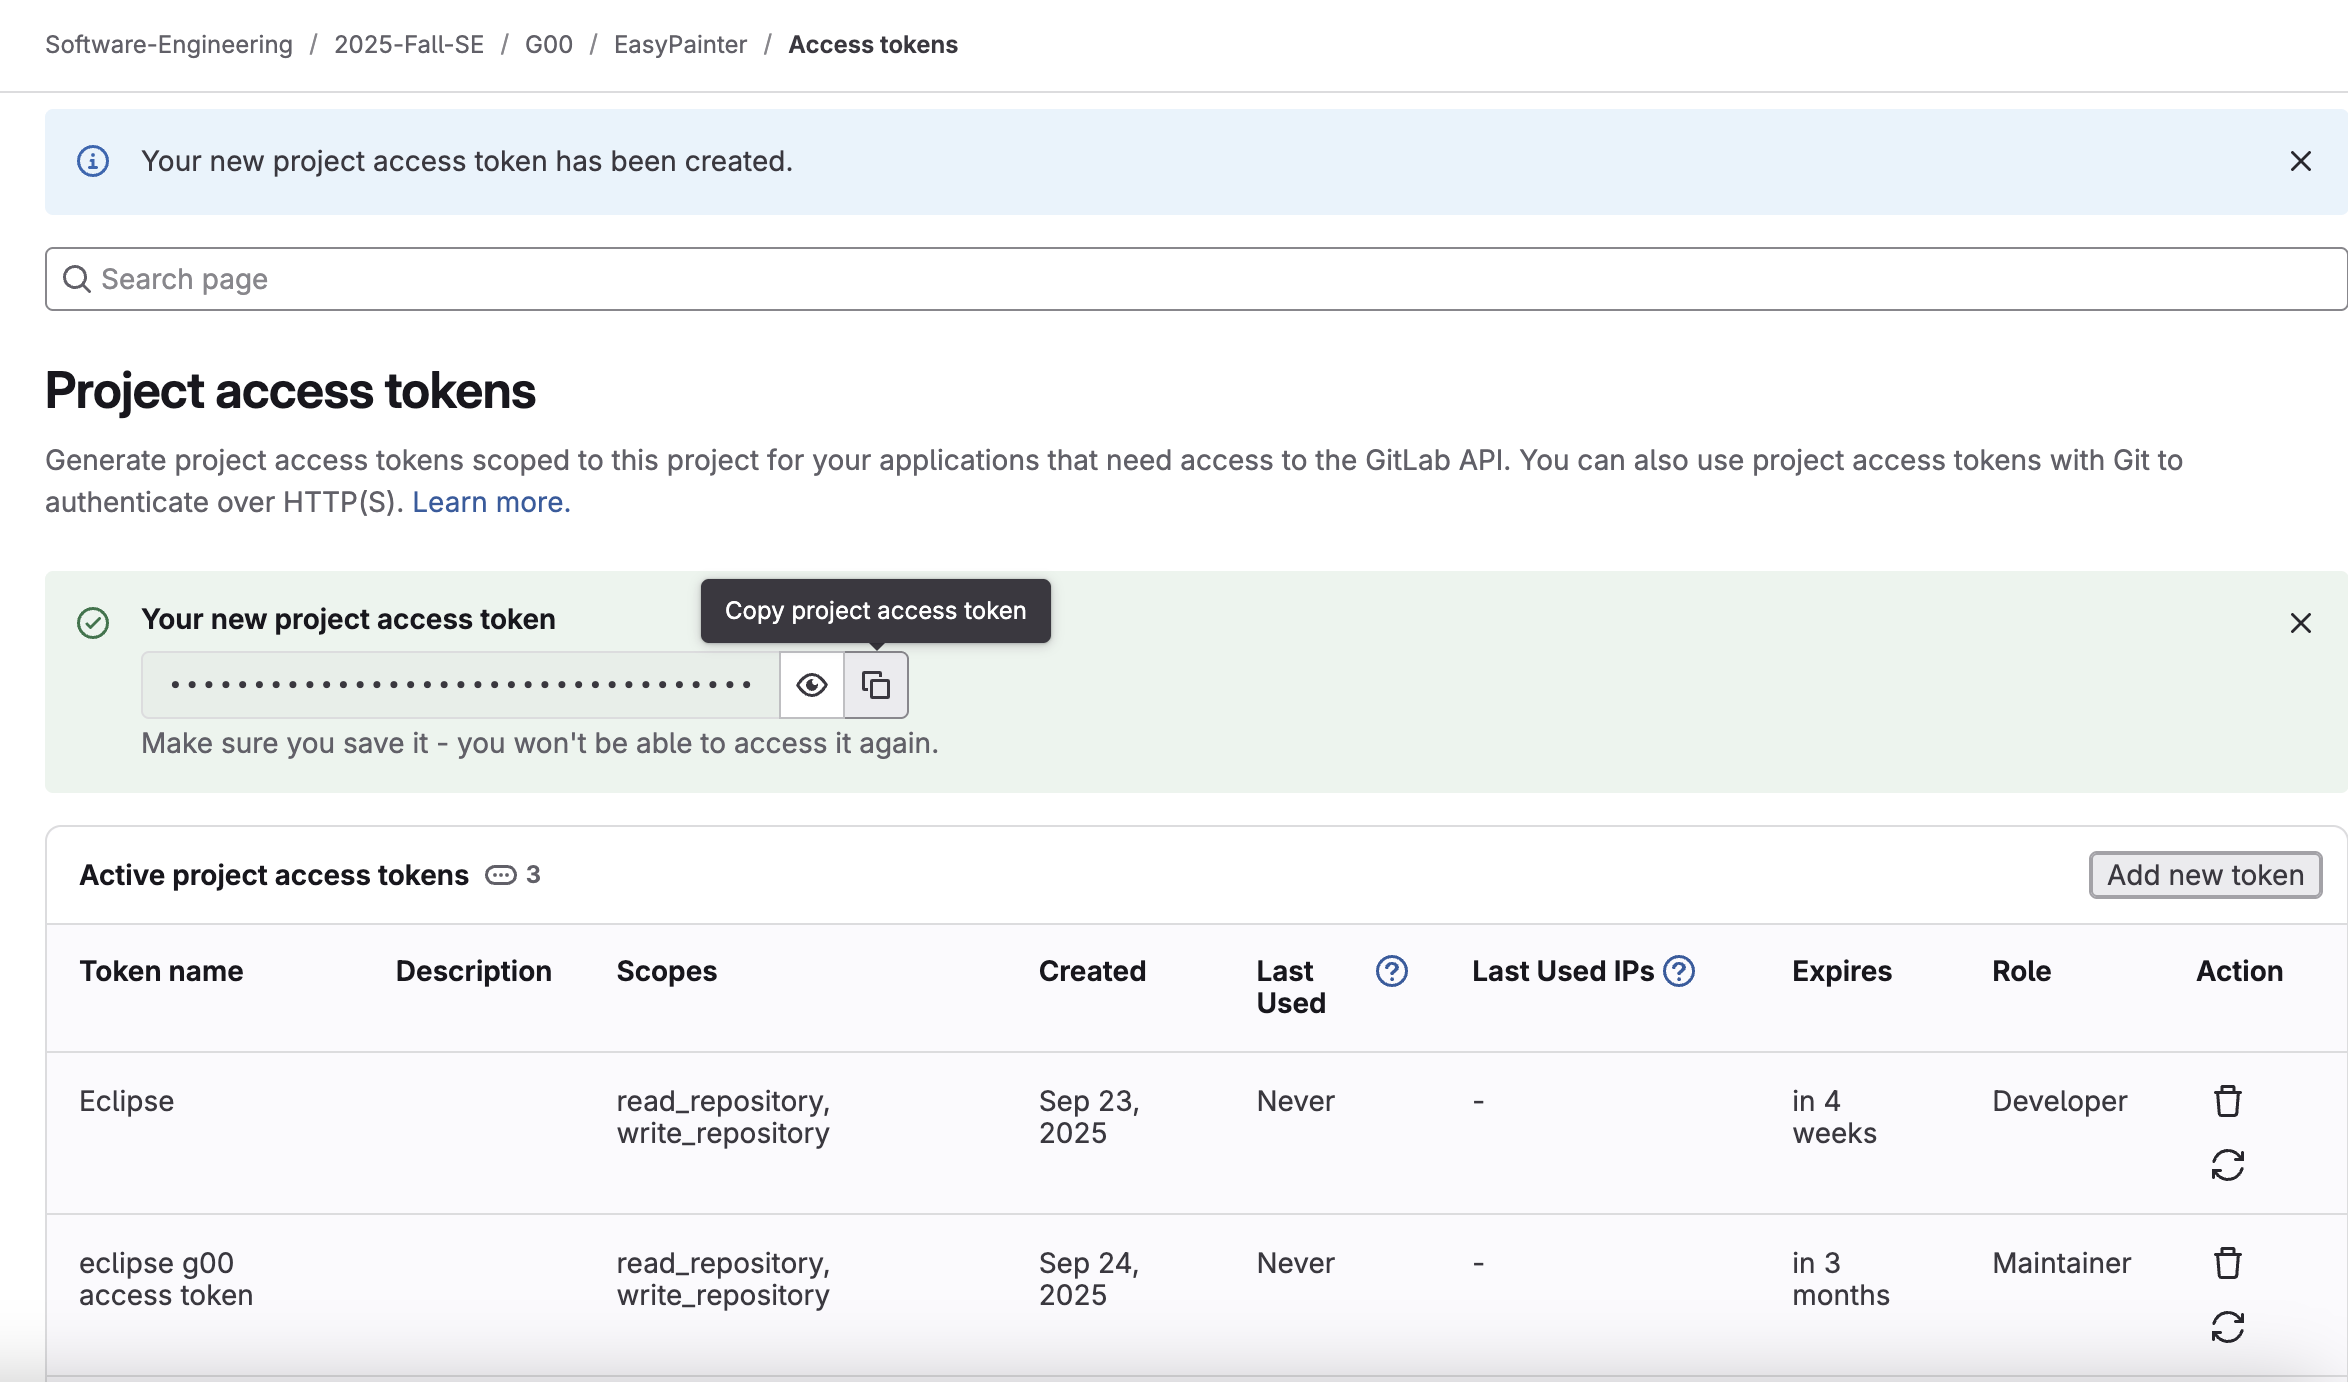Click the Access tokens breadcrumb item
The width and height of the screenshot is (2348, 1382).
click(872, 45)
